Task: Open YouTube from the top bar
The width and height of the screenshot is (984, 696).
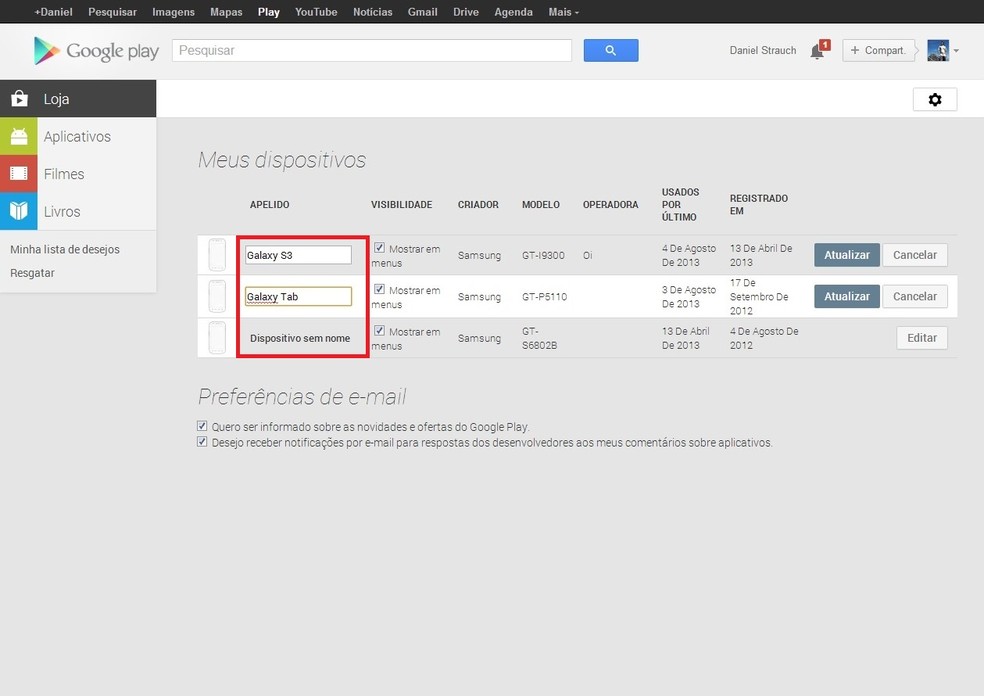Action: pos(316,12)
